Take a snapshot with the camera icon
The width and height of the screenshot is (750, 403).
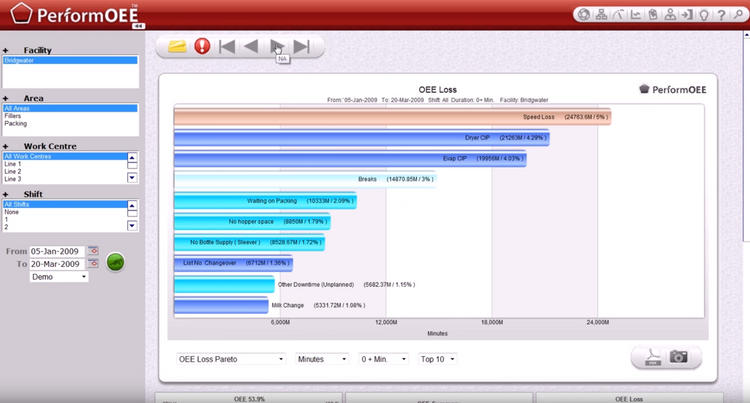point(678,357)
